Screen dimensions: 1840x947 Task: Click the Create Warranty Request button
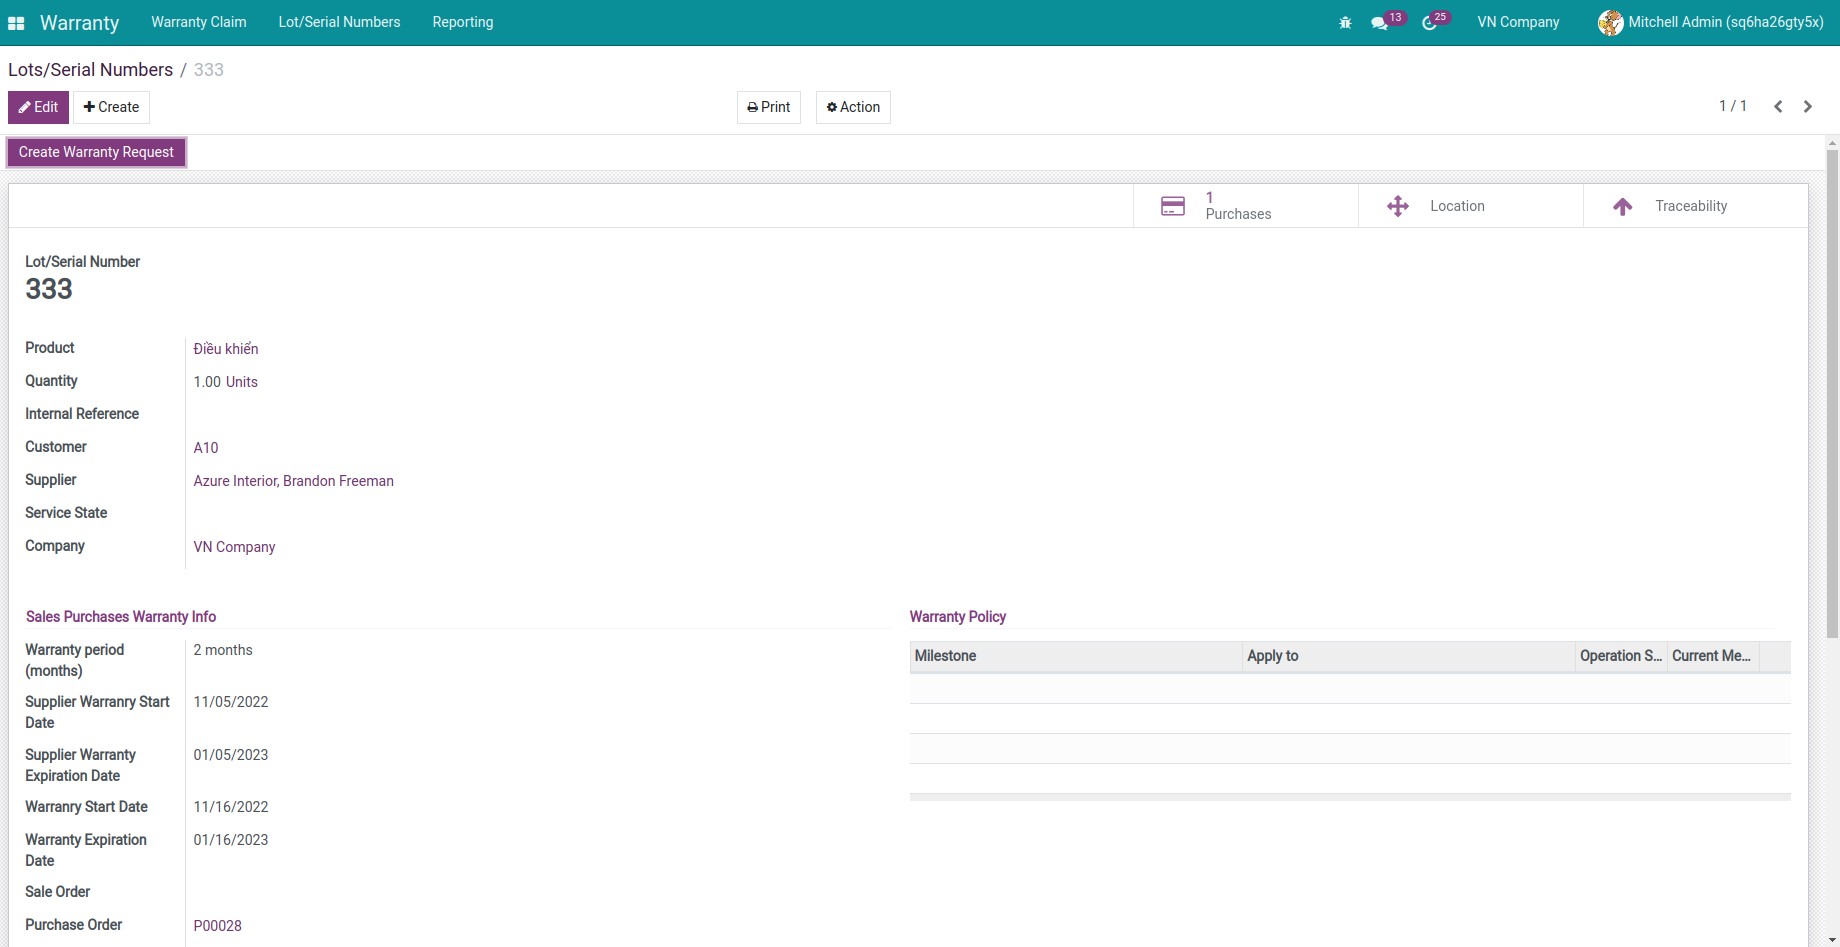click(96, 152)
